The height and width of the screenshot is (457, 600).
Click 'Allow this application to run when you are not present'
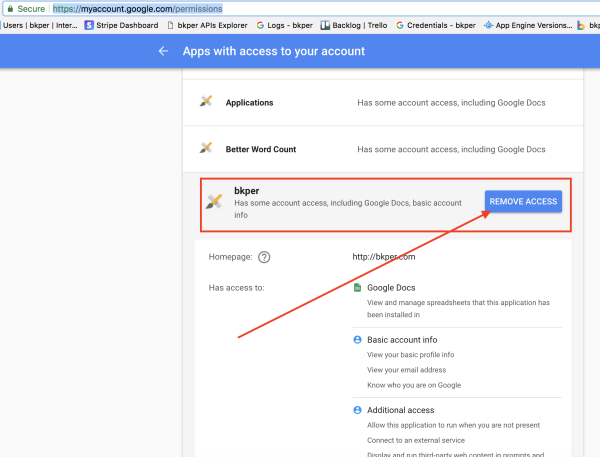click(453, 425)
